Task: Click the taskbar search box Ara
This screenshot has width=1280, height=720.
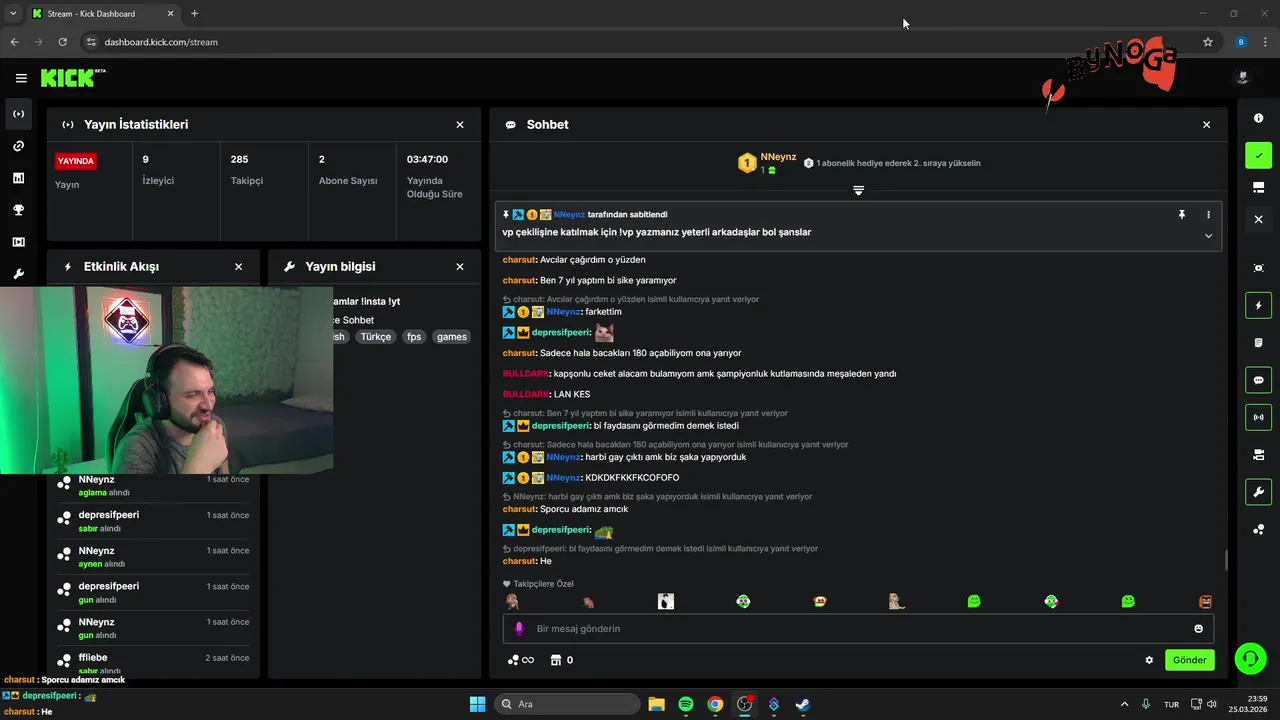Action: 568,704
